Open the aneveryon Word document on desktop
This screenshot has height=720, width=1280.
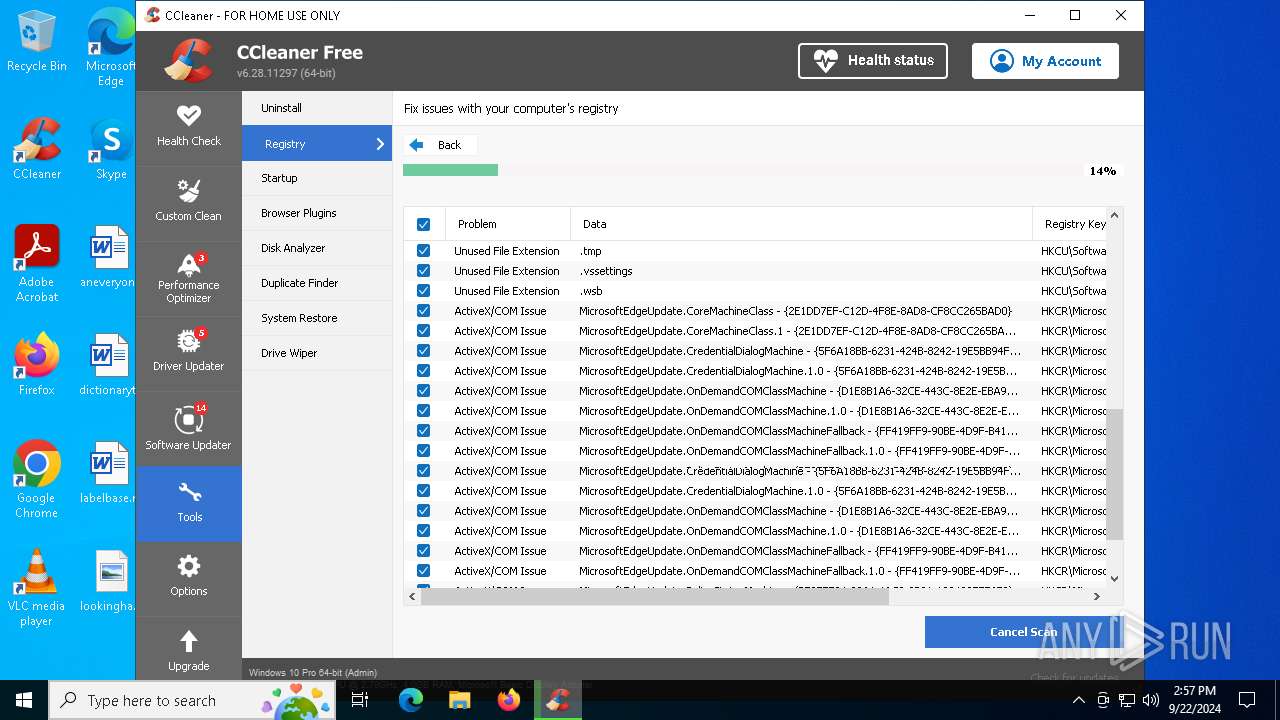pos(108,257)
